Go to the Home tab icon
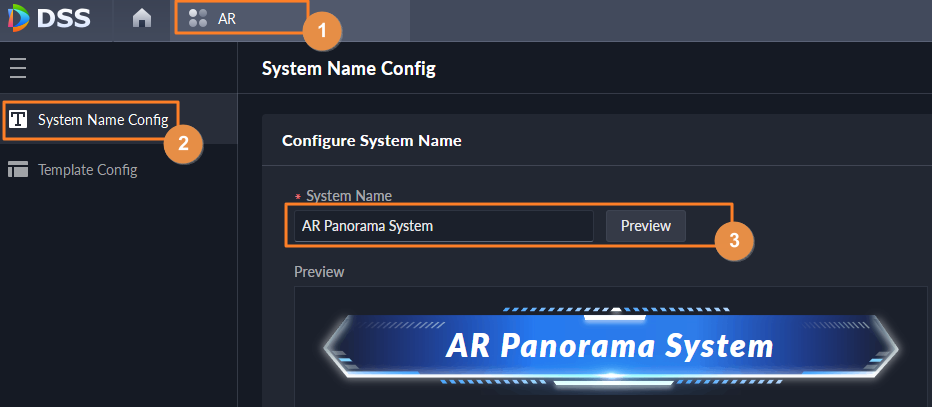 click(x=142, y=19)
